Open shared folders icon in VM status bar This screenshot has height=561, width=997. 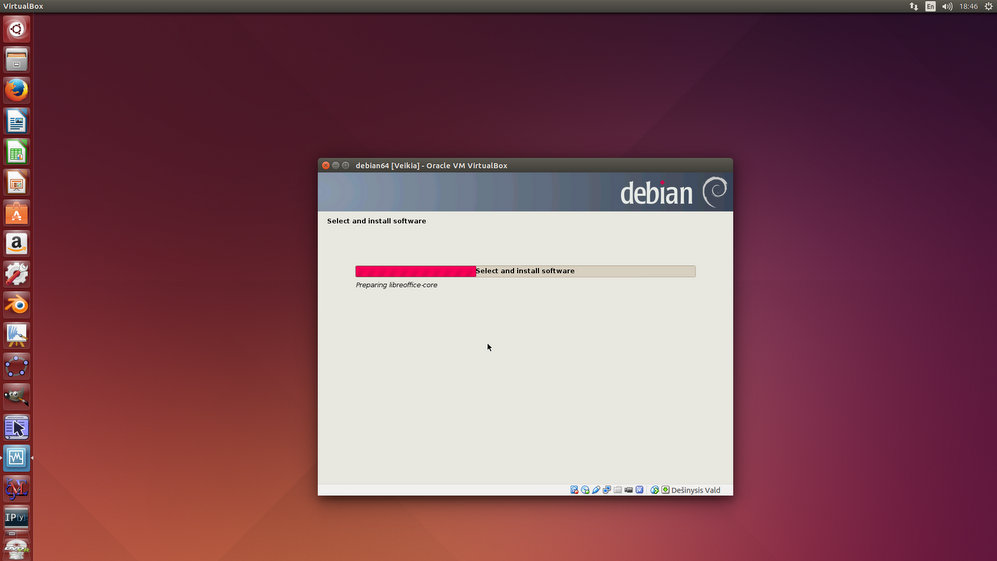coord(618,490)
